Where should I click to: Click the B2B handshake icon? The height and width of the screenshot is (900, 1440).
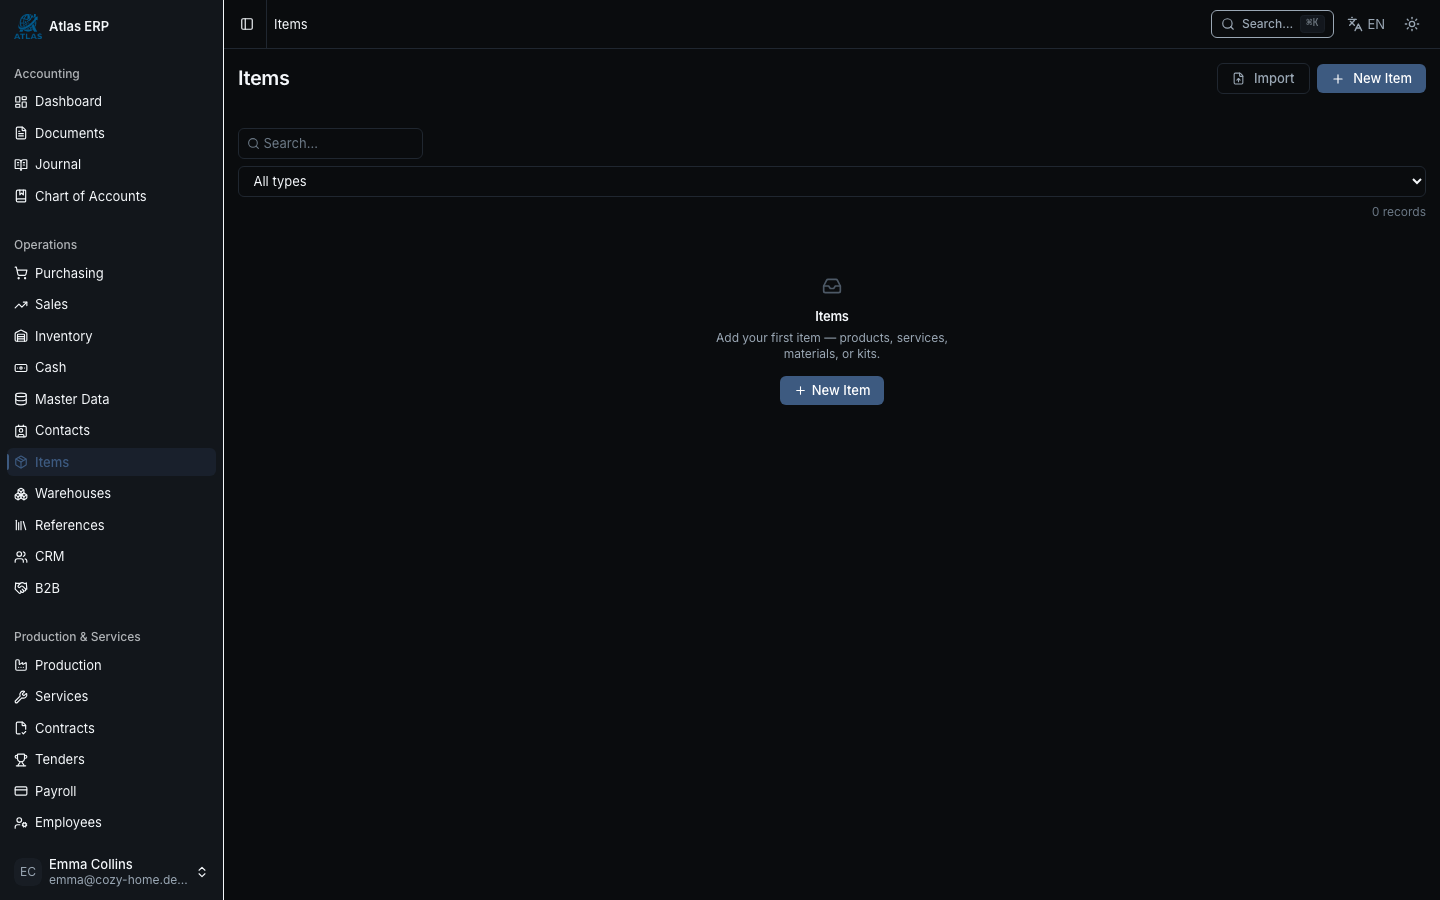point(21,588)
